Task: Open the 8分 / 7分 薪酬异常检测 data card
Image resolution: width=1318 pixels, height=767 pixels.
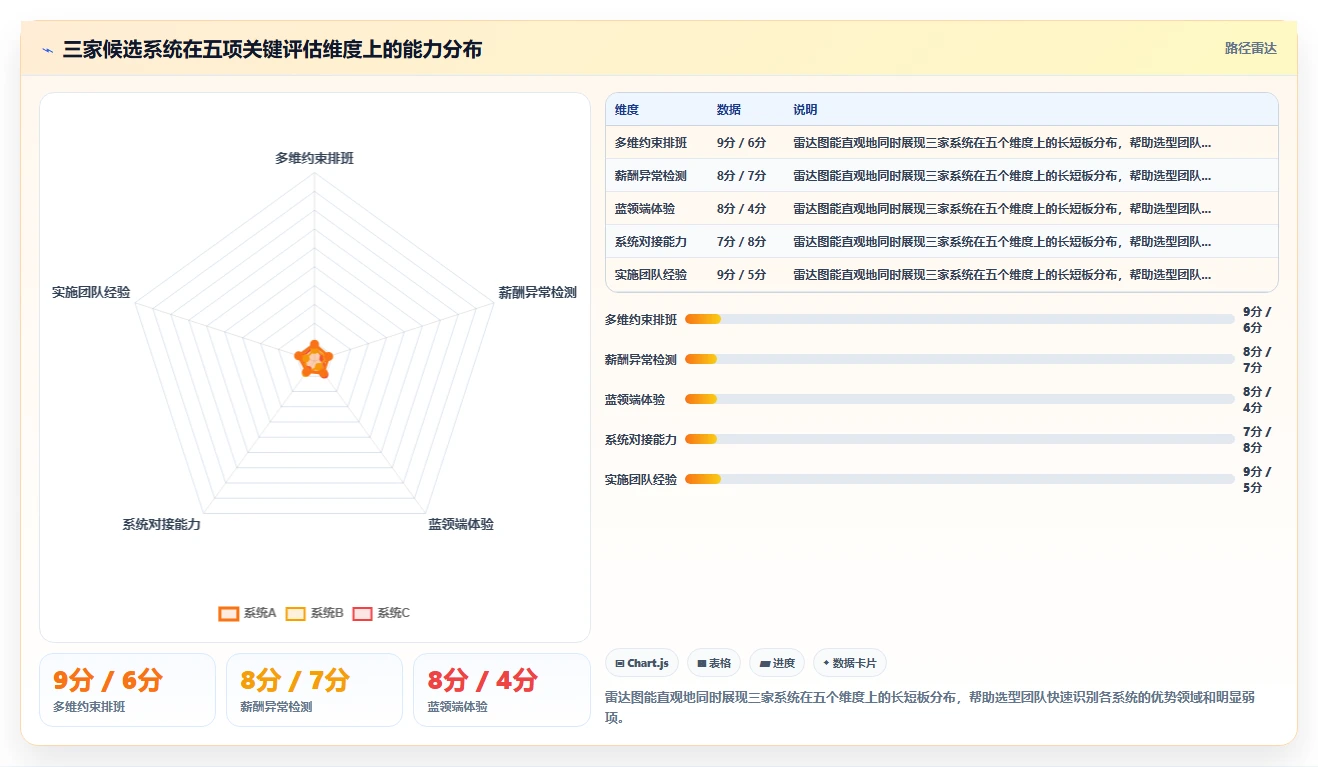Action: 314,690
